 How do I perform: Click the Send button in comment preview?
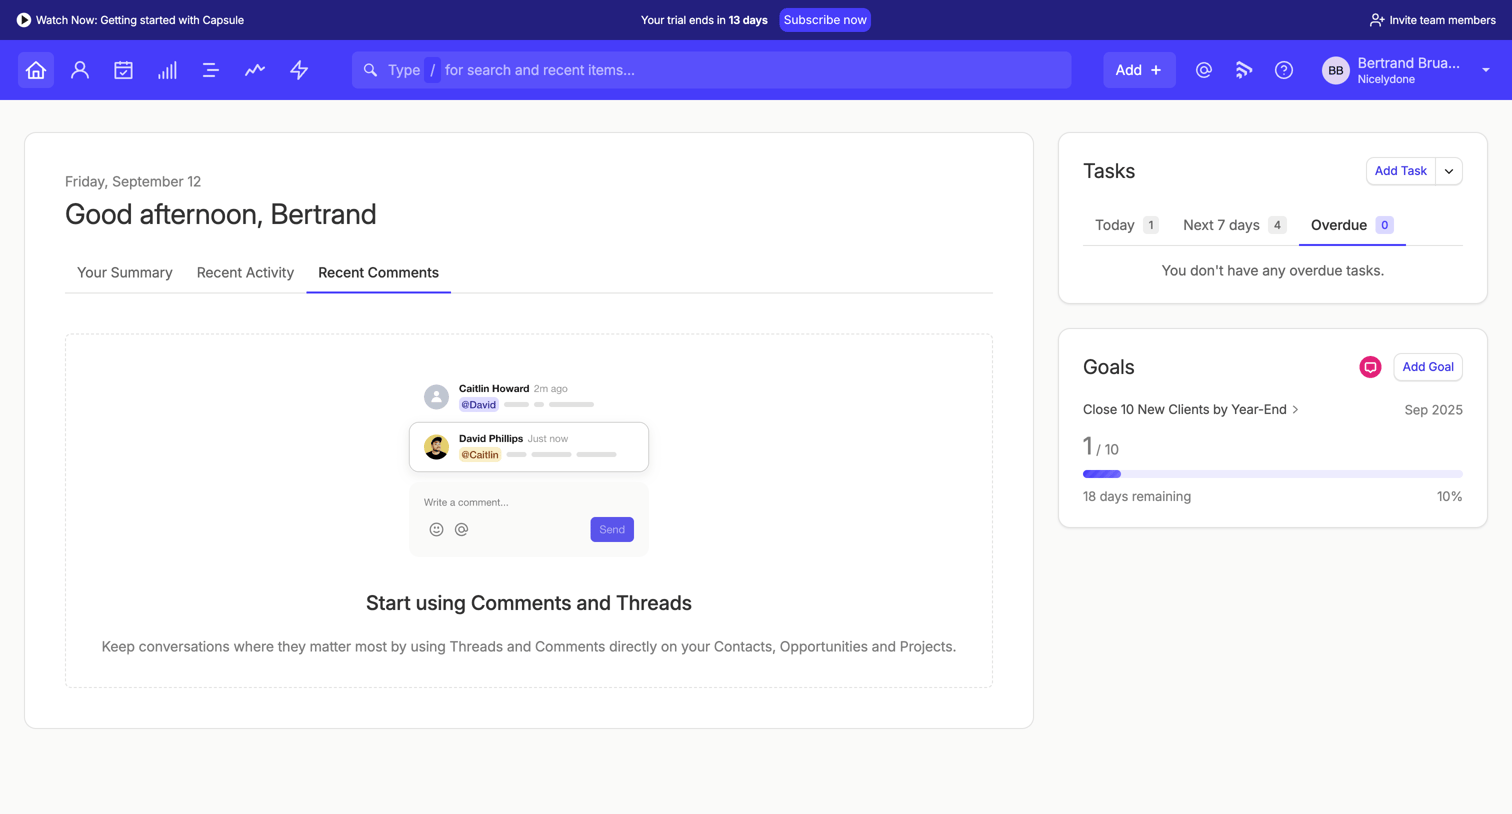pyautogui.click(x=612, y=530)
